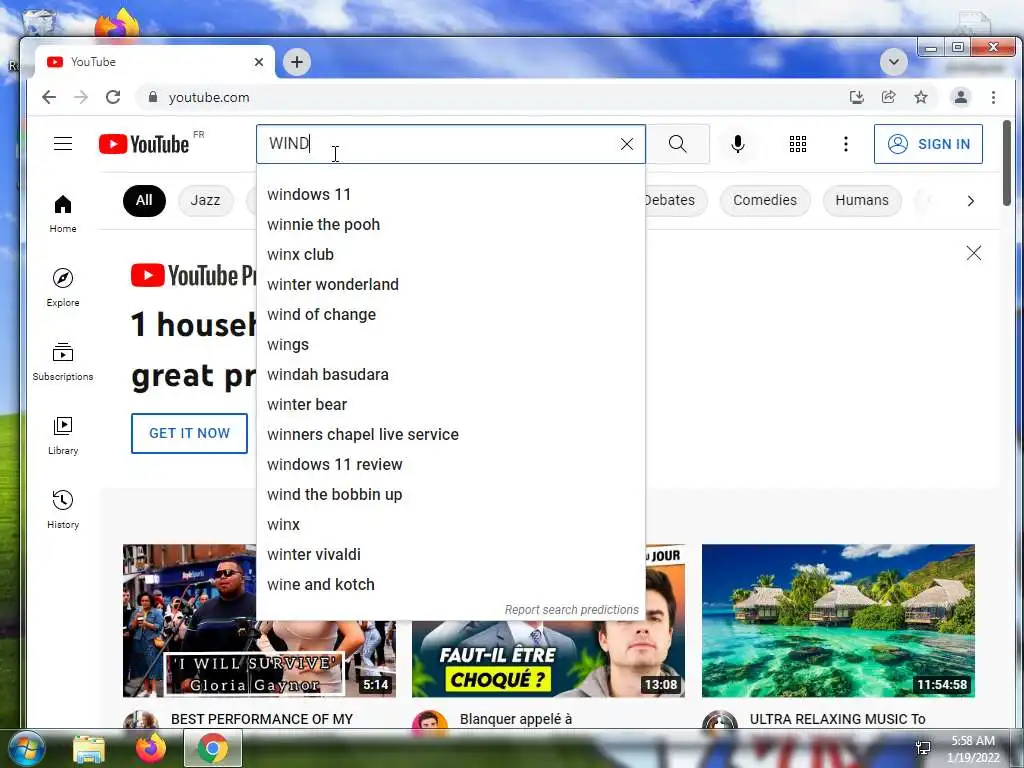
Task: Go back with the browser back arrow
Action: coord(49,97)
